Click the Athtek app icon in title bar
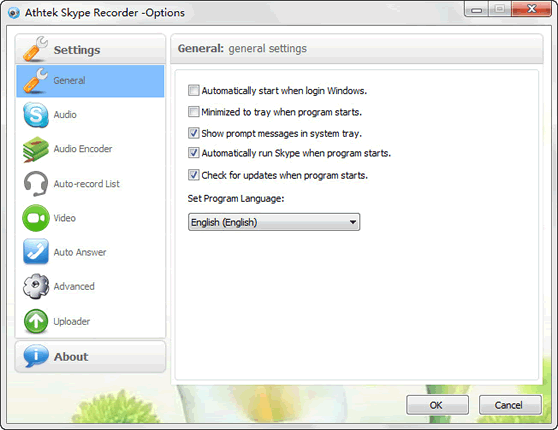Viewport: 558px width, 430px height. [x=13, y=13]
